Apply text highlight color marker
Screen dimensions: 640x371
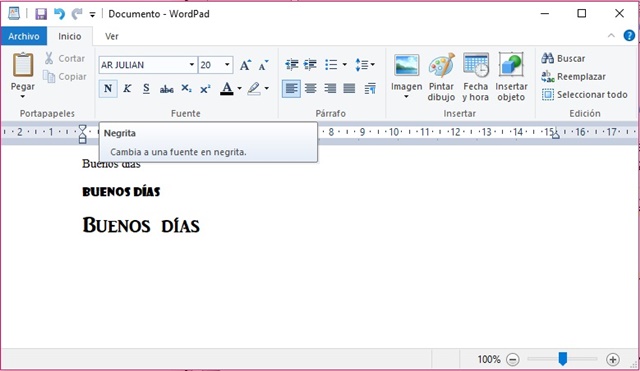(254, 89)
